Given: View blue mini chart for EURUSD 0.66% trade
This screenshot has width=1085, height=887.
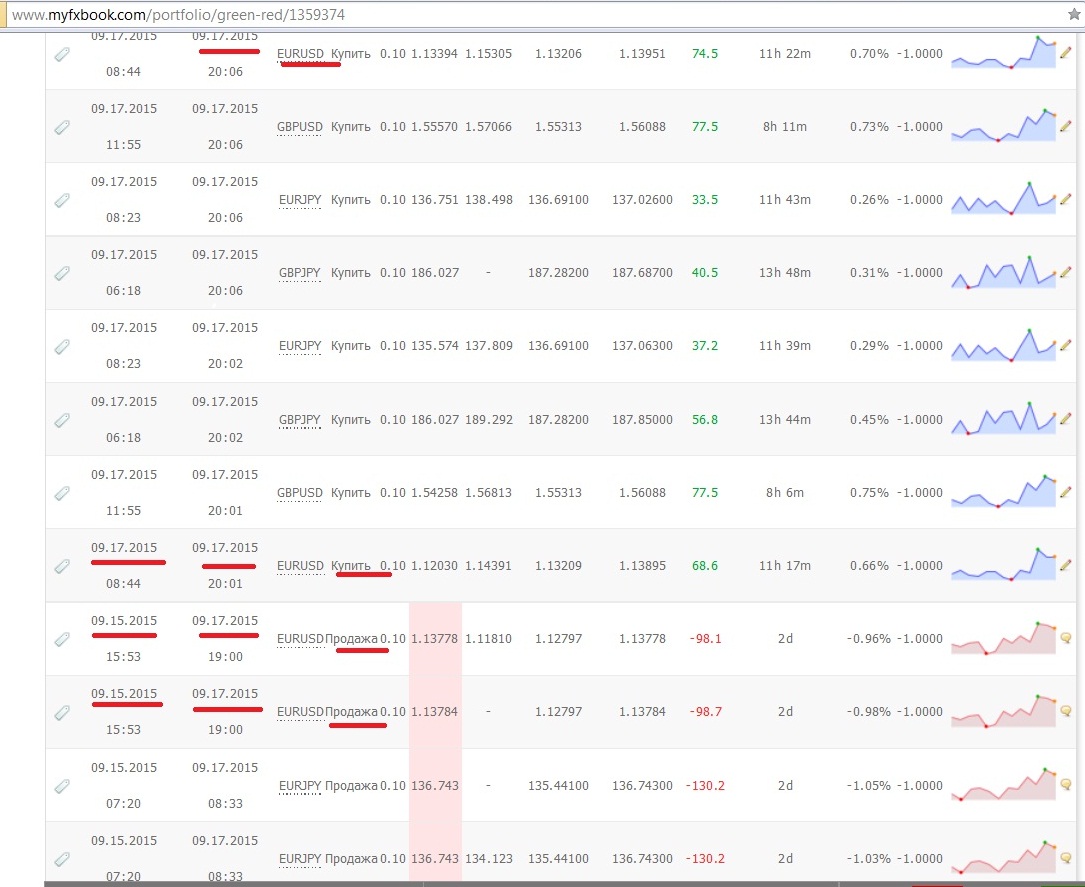Looking at the screenshot, I should point(1003,565).
